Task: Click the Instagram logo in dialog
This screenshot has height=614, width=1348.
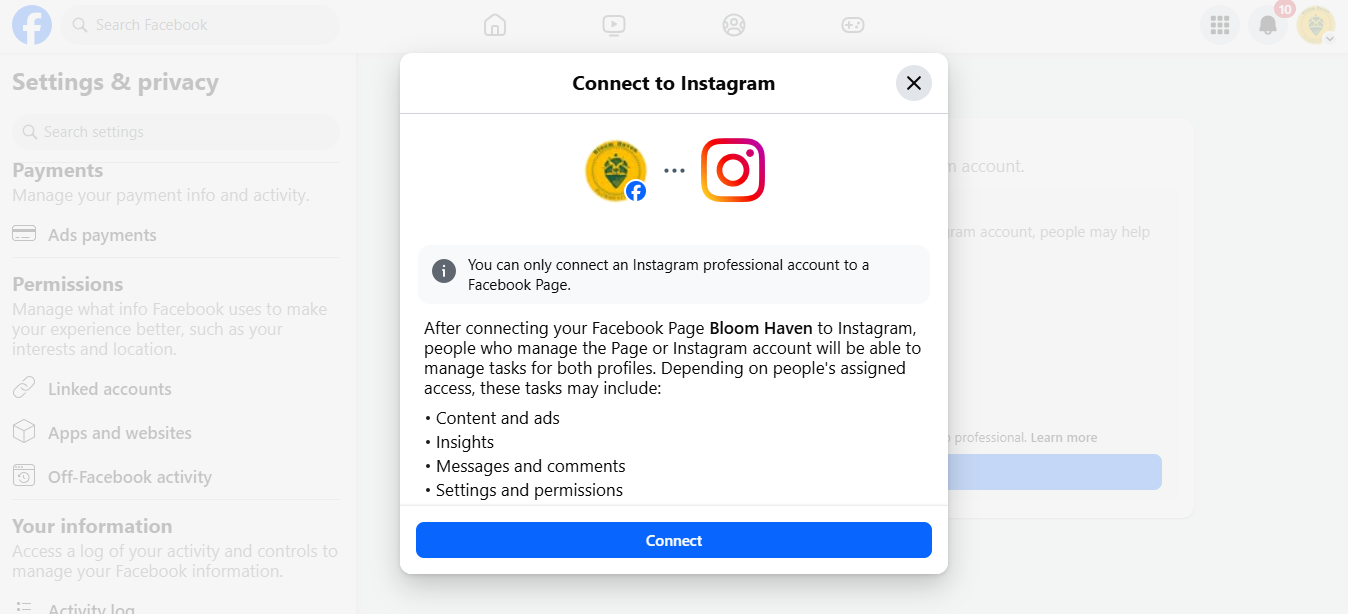Action: [733, 170]
